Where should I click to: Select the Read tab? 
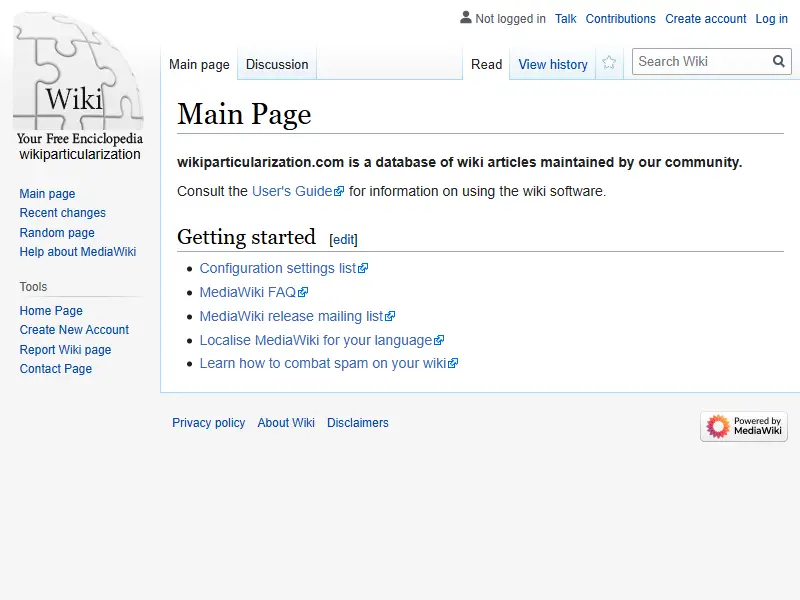(x=486, y=64)
